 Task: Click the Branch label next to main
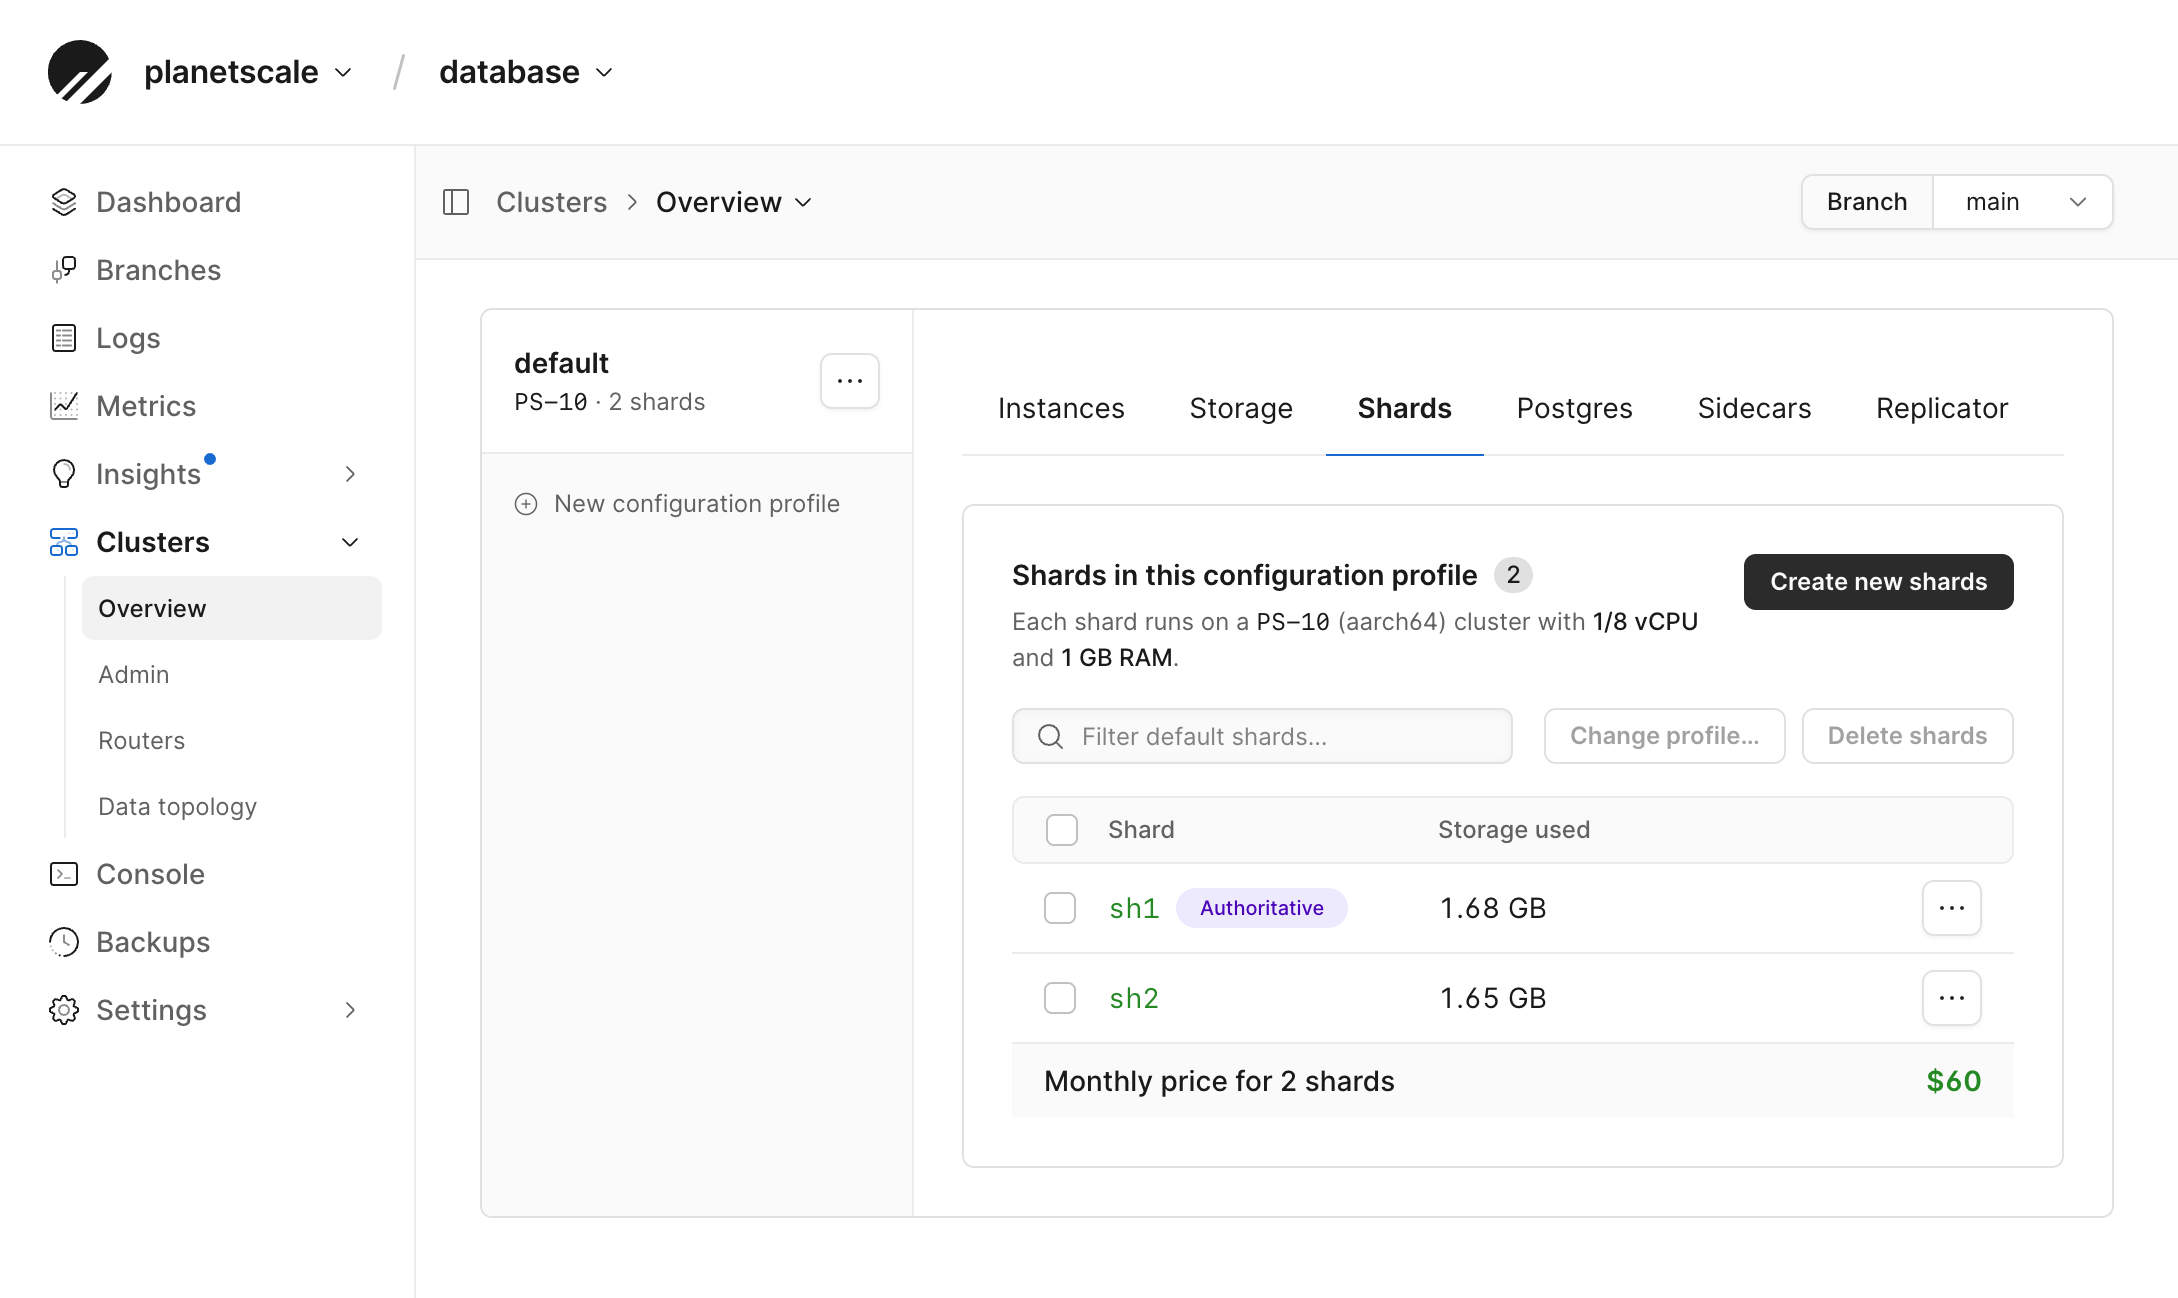coord(1867,202)
